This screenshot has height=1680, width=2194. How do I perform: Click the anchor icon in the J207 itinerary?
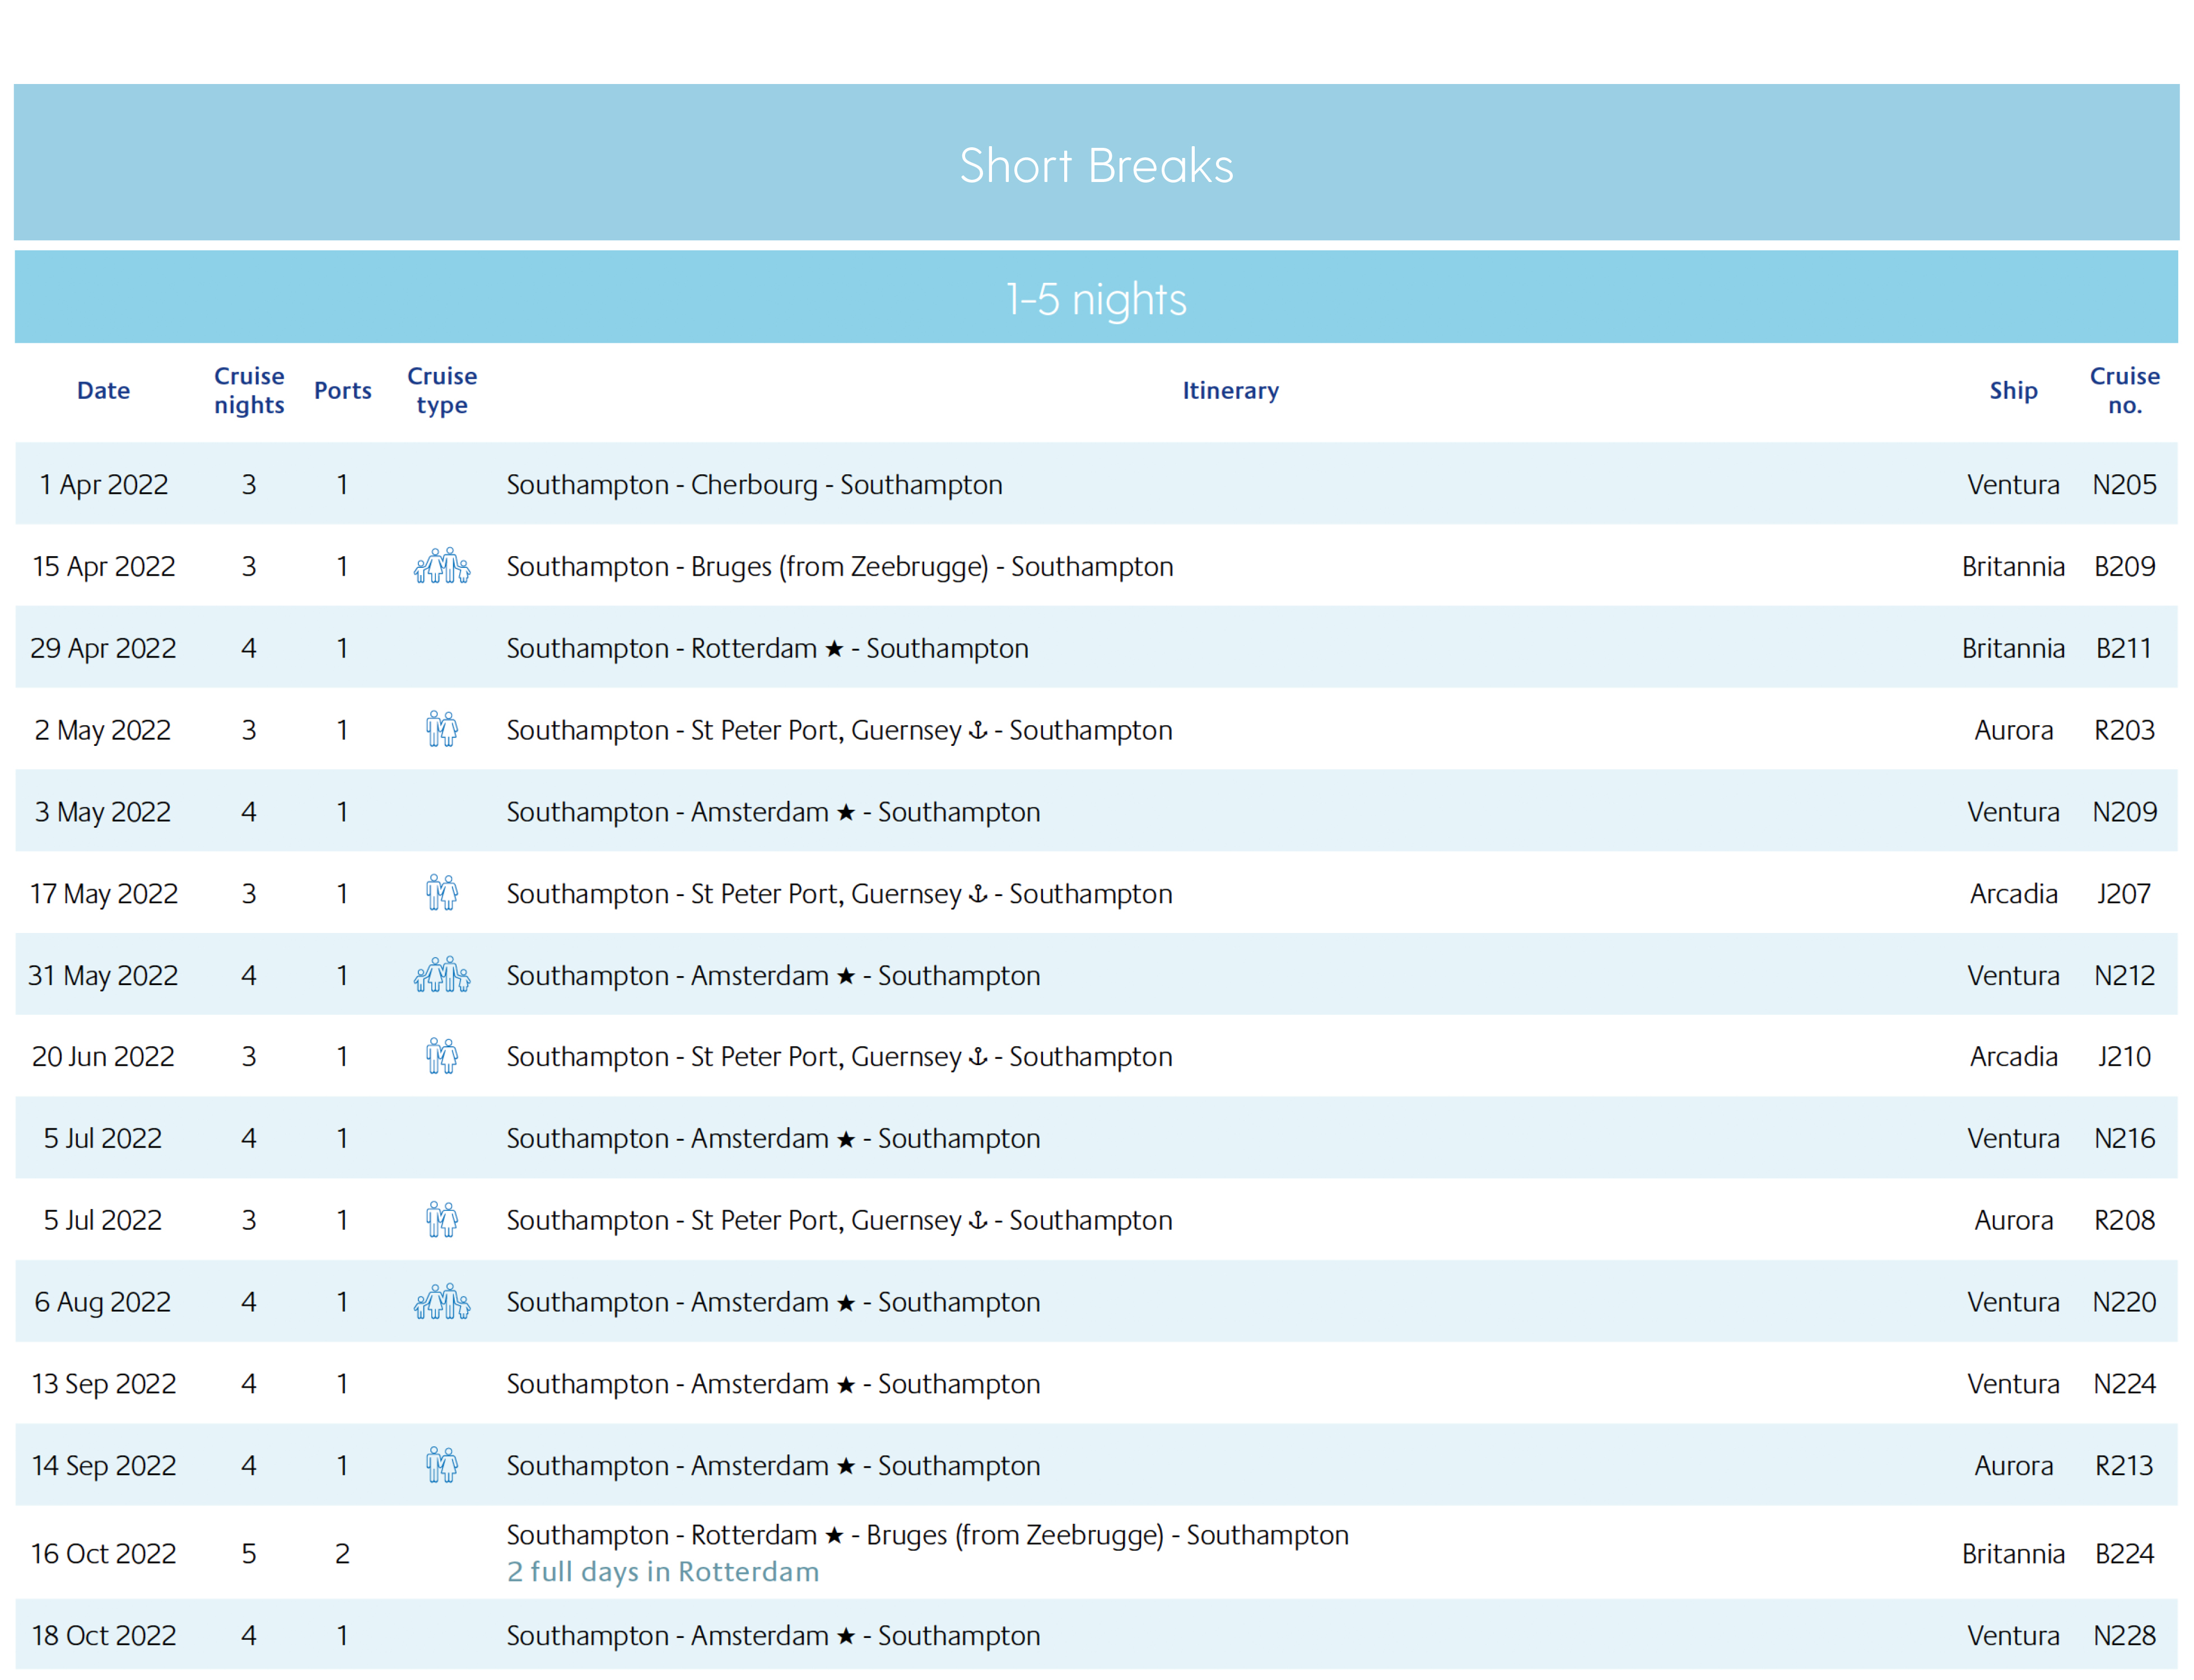pyautogui.click(x=978, y=894)
